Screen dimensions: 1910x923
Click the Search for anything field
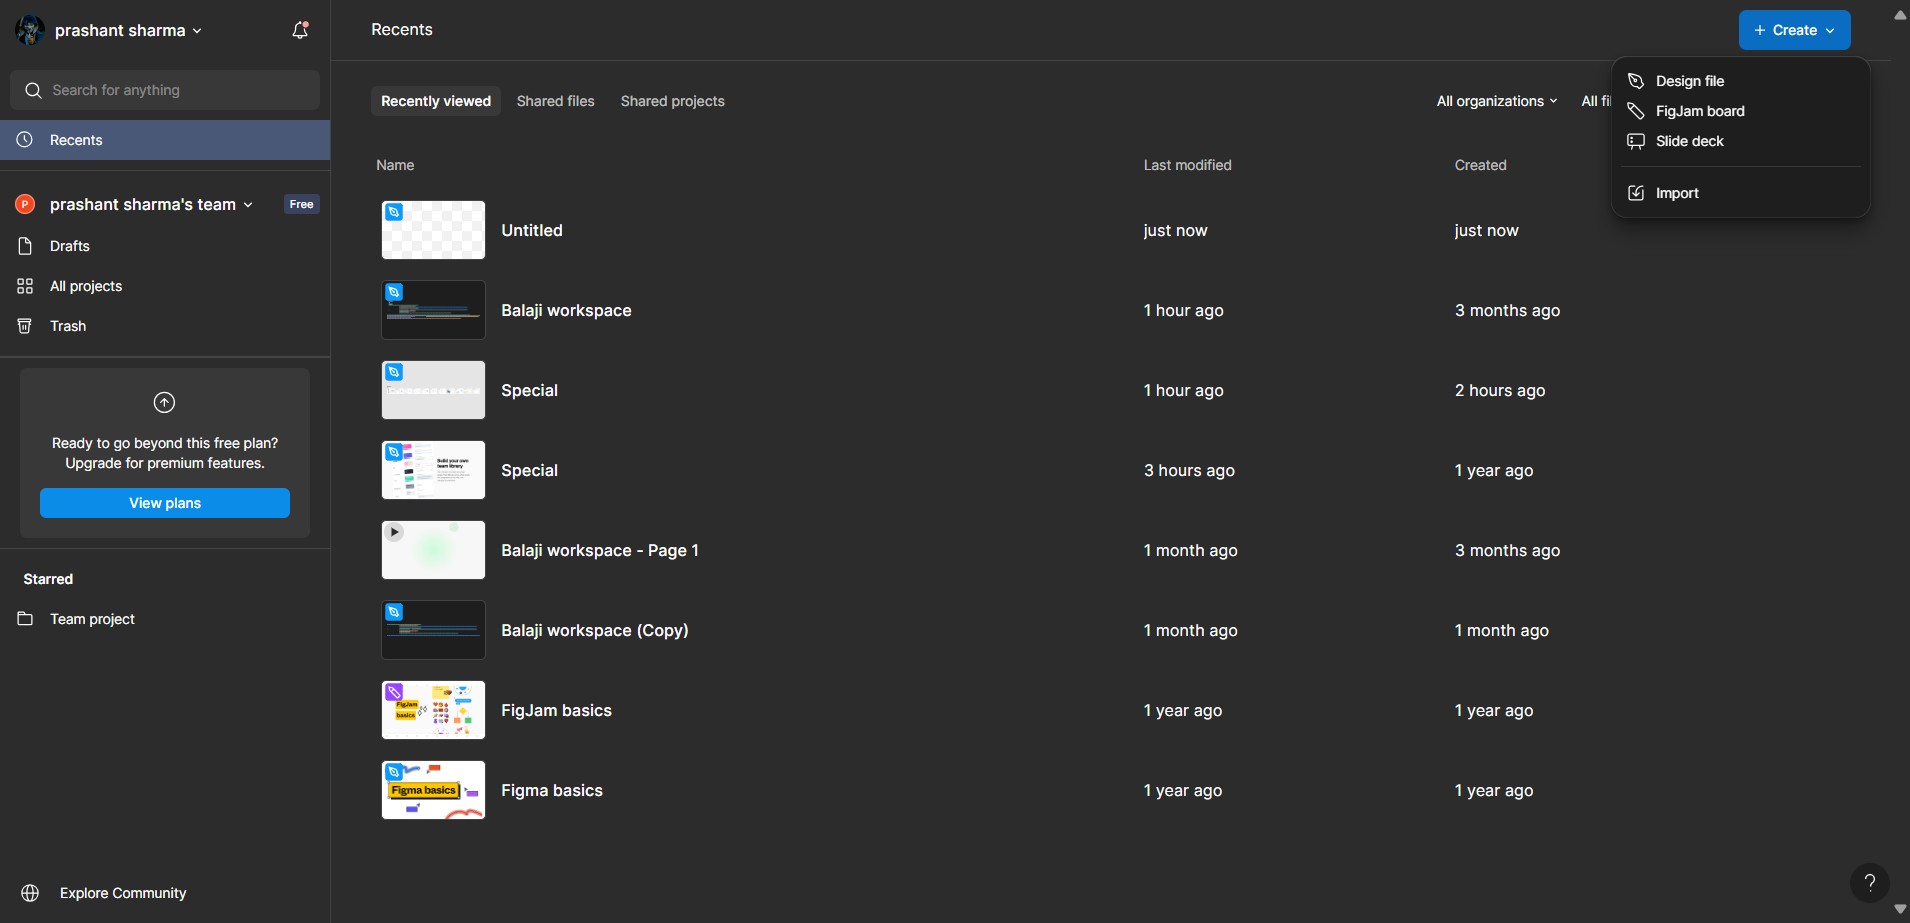click(165, 90)
